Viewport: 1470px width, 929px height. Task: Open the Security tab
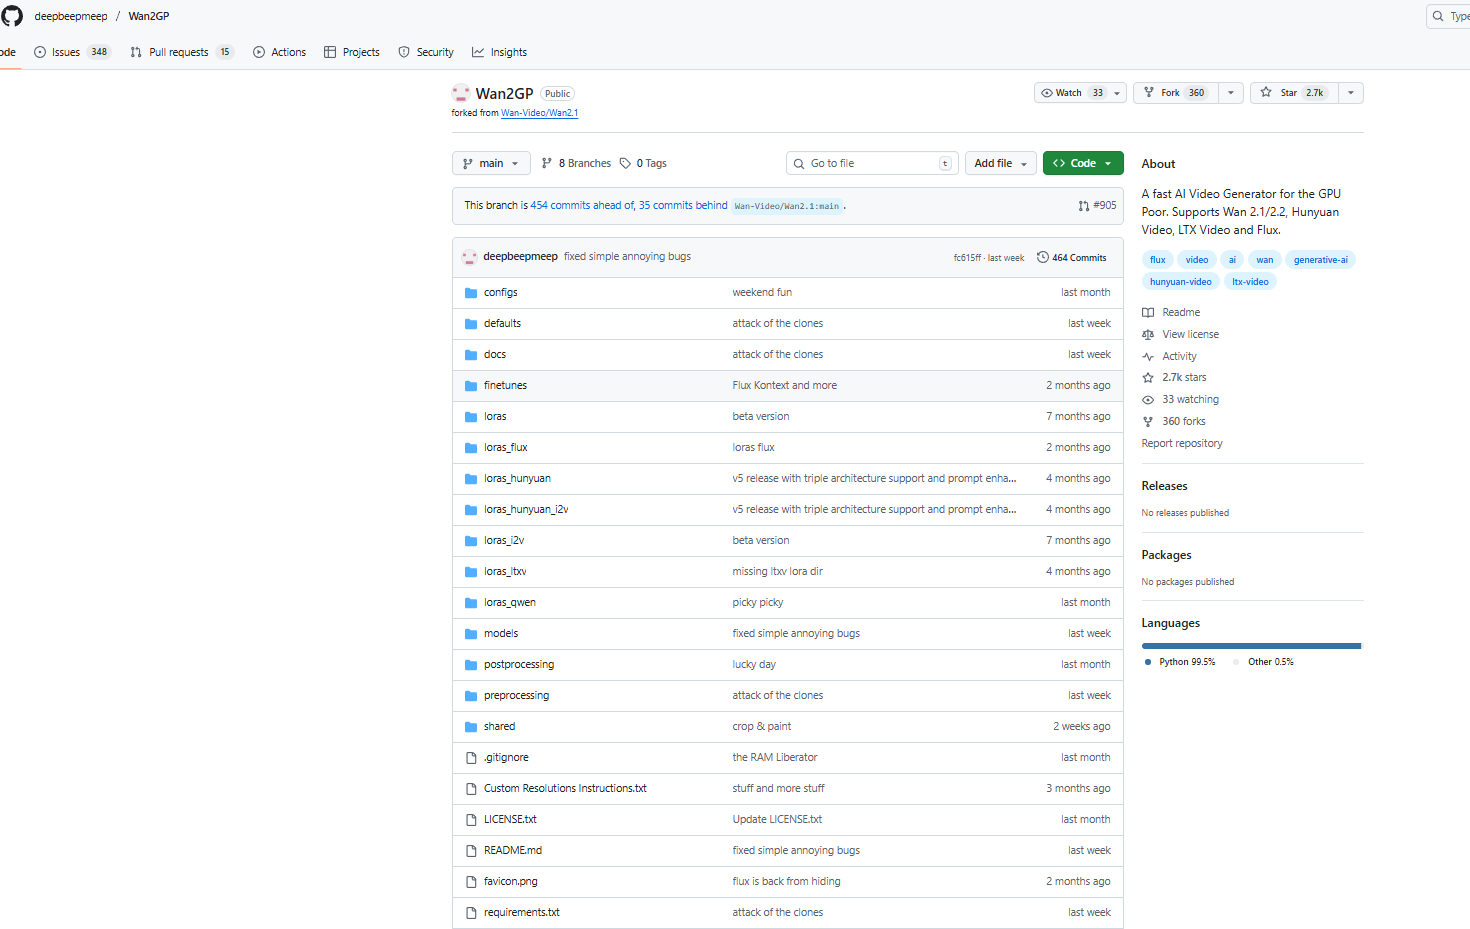click(x=426, y=52)
